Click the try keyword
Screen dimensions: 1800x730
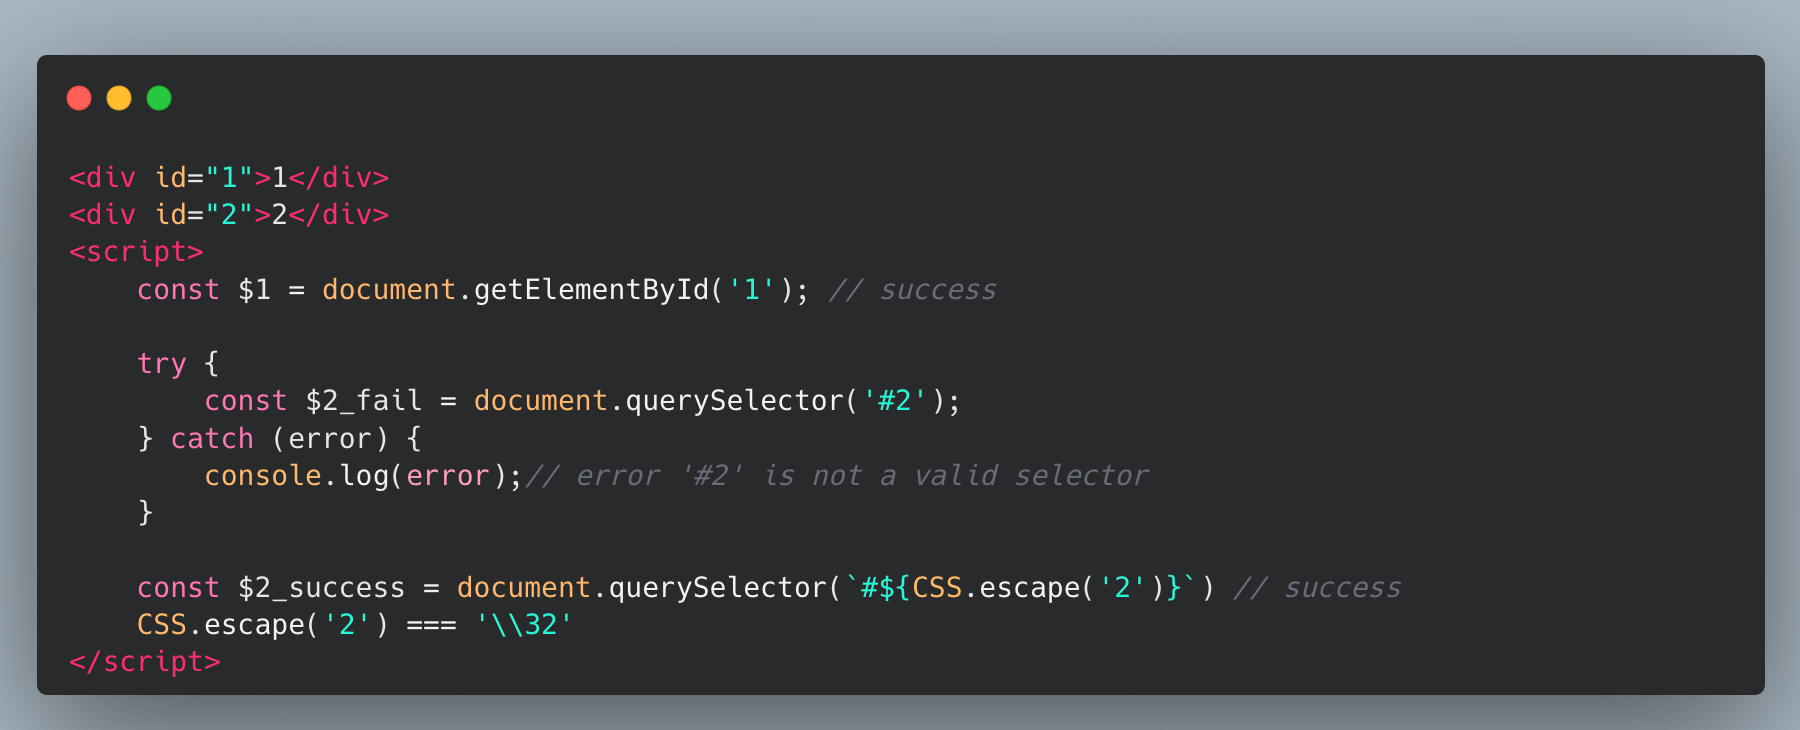pyautogui.click(x=162, y=364)
